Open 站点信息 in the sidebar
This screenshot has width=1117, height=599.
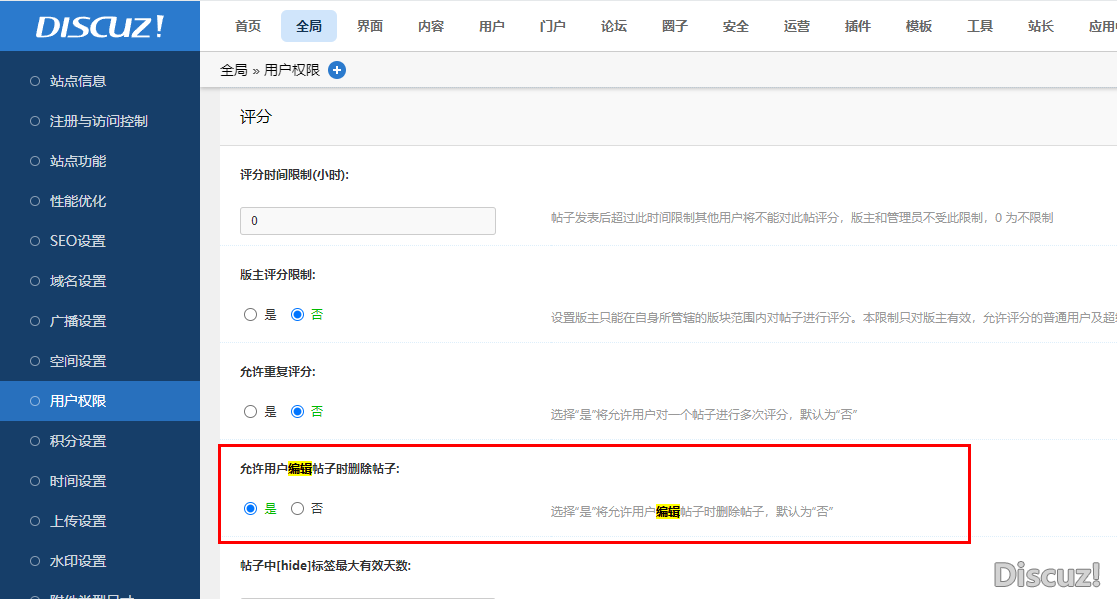click(x=78, y=81)
